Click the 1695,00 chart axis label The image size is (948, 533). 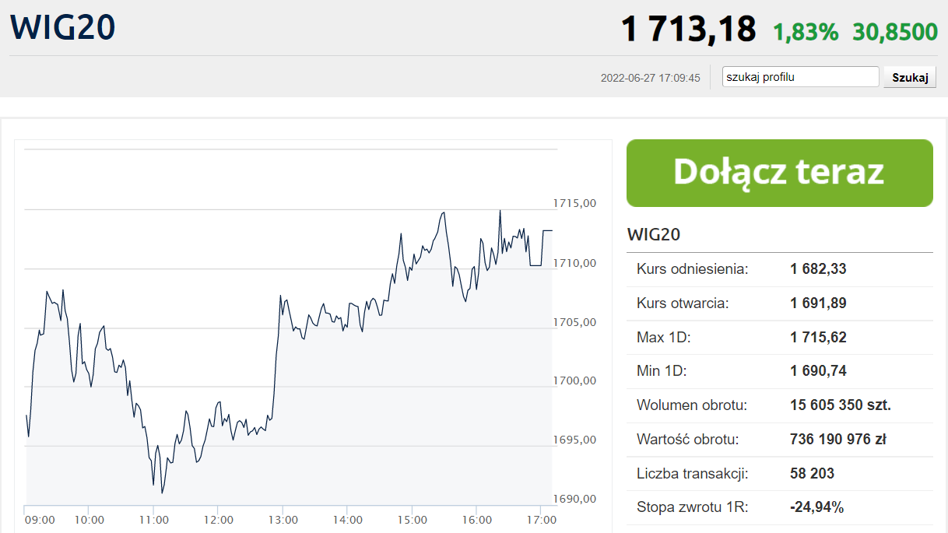tap(574, 440)
